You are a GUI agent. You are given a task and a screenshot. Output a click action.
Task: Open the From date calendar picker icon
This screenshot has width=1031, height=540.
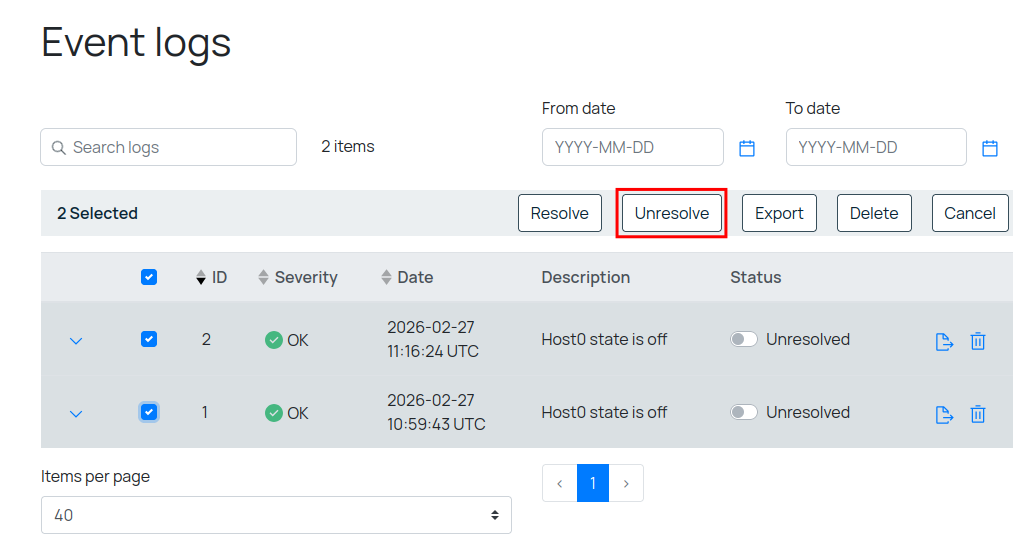point(746,148)
